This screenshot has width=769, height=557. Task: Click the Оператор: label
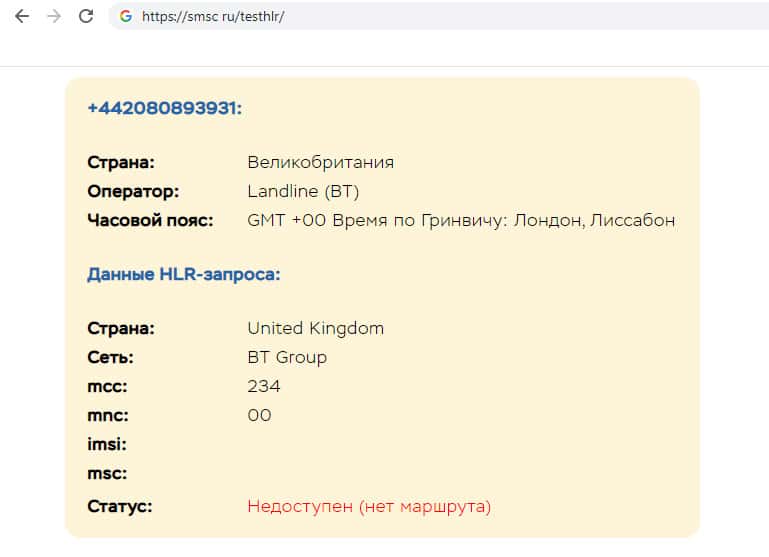coord(133,191)
